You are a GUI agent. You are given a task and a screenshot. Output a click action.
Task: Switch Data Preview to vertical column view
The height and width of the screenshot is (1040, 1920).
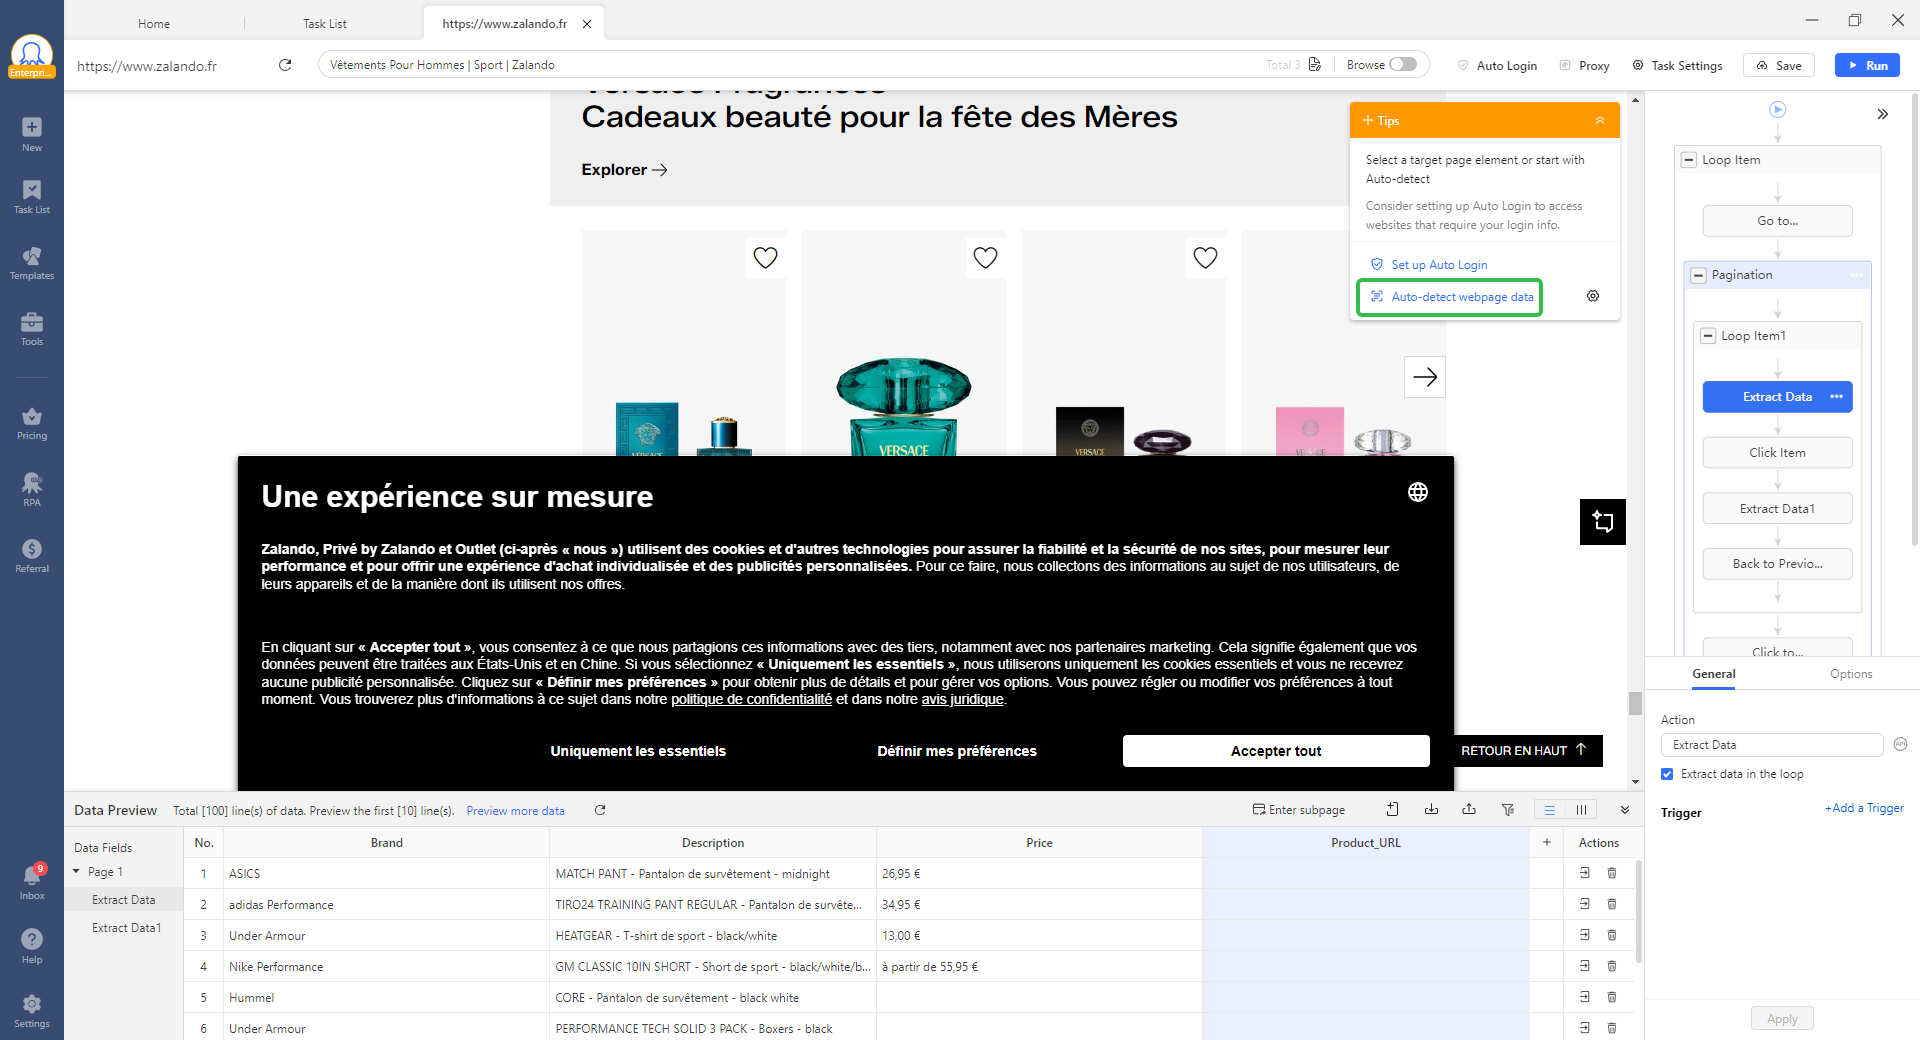coord(1581,810)
